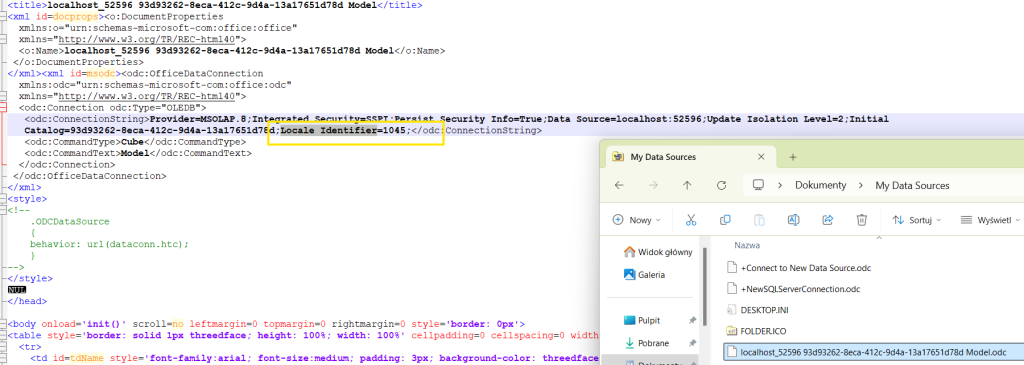The height and width of the screenshot is (365, 1024).
Task: Expand the chevron after Dokumenty in the address bar
Action: (861, 185)
